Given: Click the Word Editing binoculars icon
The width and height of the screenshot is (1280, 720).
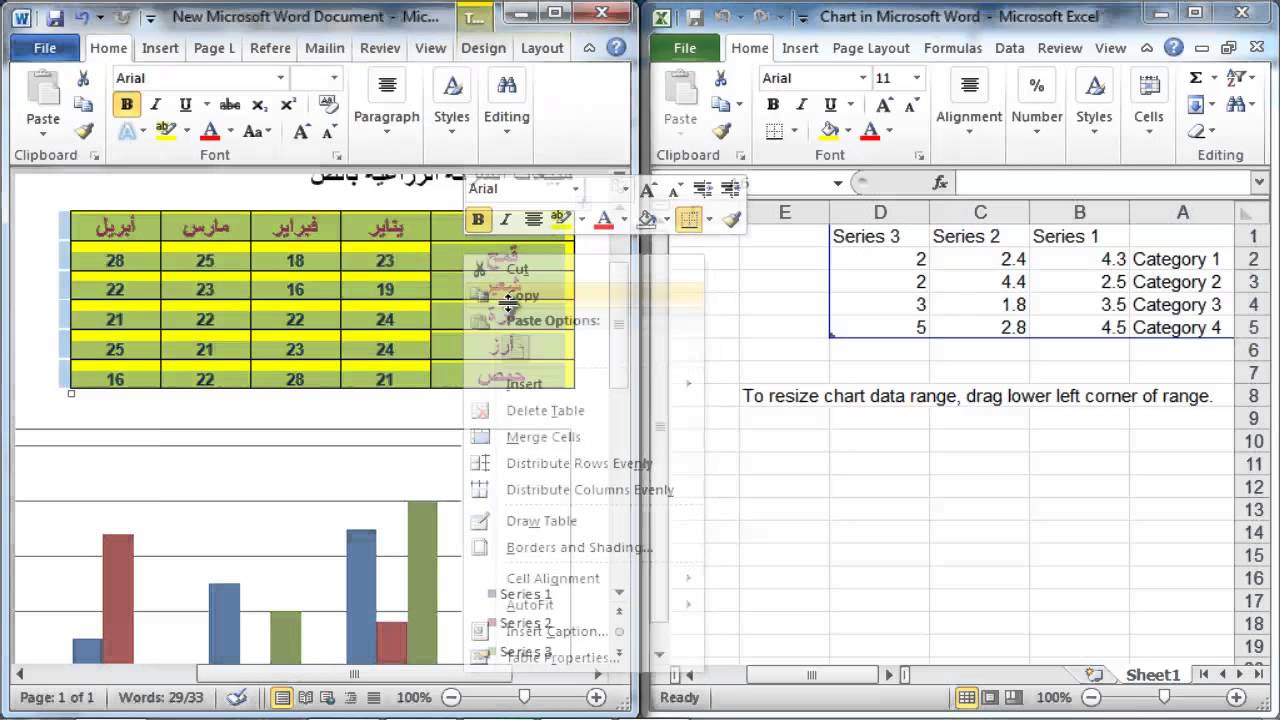Looking at the screenshot, I should (507, 86).
